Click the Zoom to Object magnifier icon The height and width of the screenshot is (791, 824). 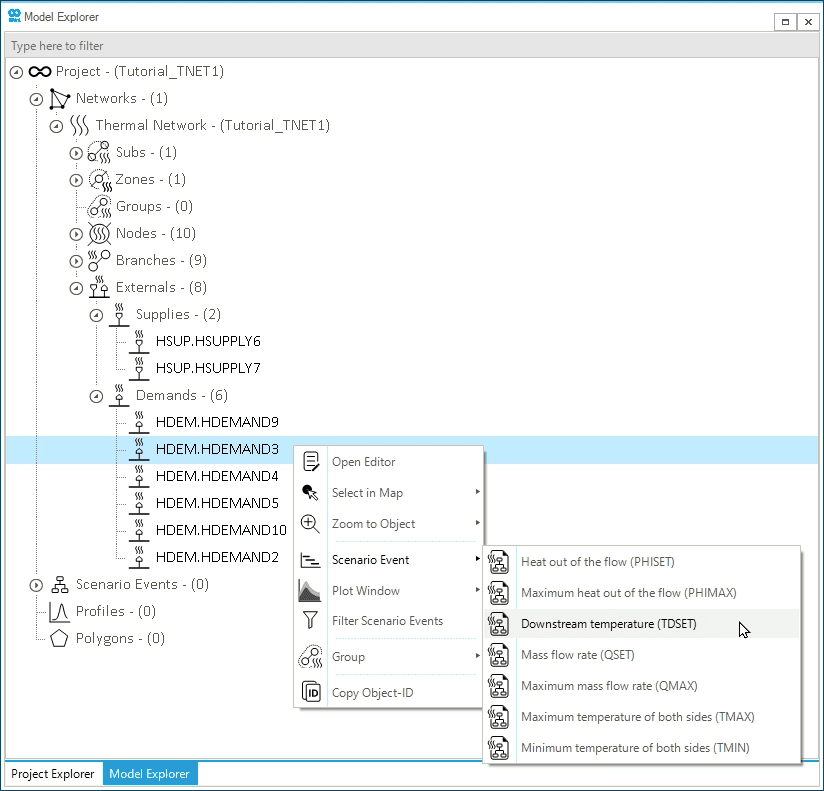(311, 524)
